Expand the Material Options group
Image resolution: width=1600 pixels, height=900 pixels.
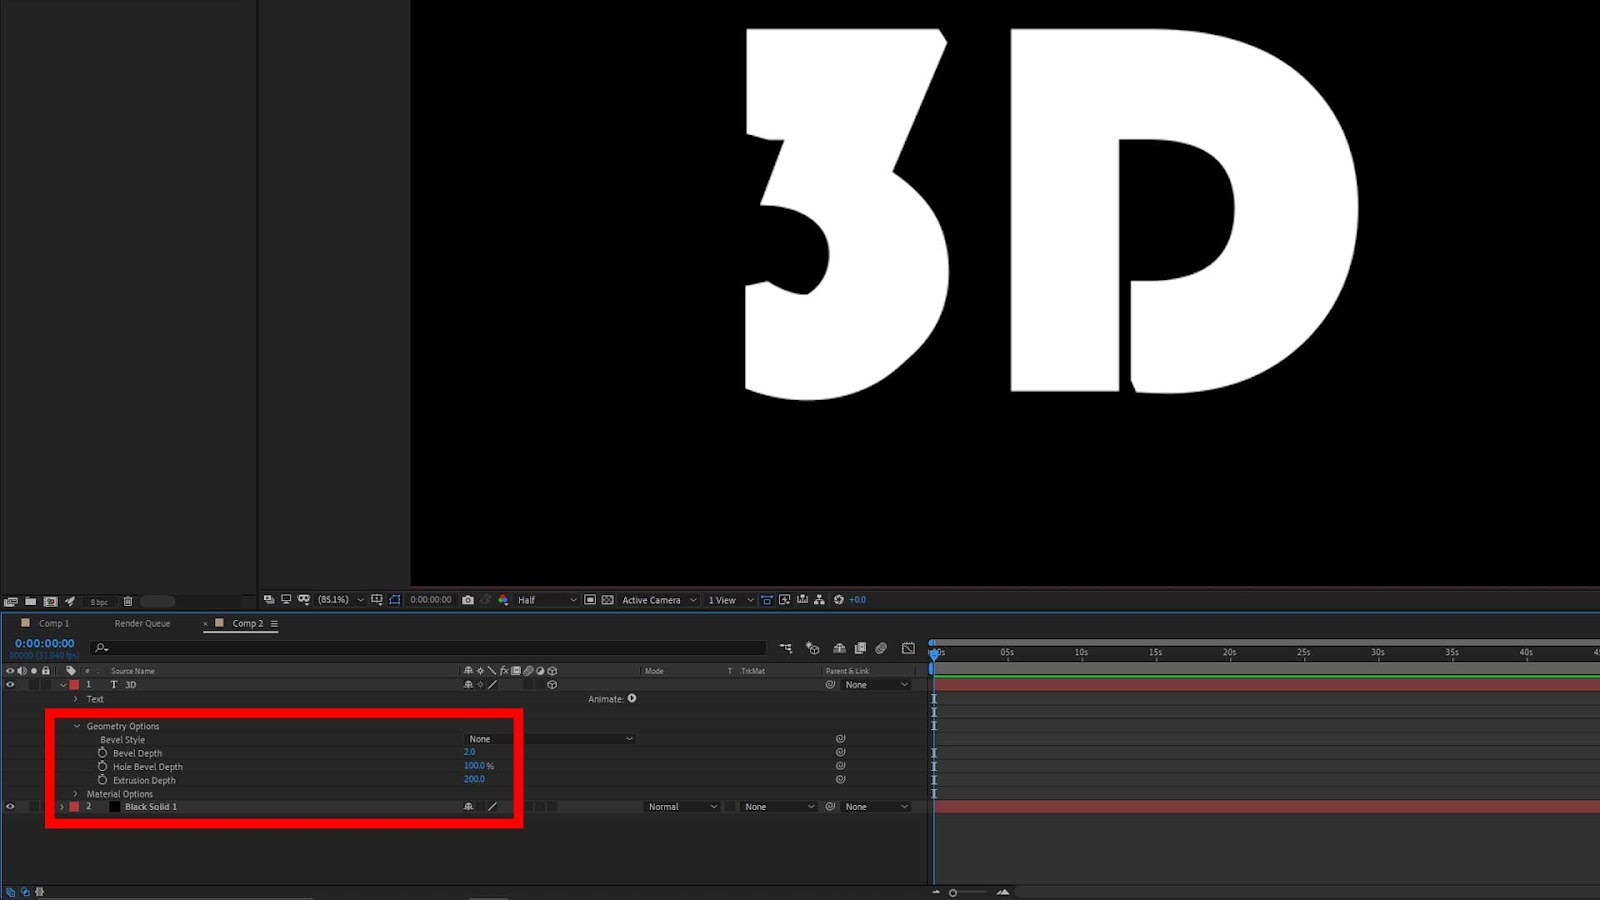click(x=76, y=794)
